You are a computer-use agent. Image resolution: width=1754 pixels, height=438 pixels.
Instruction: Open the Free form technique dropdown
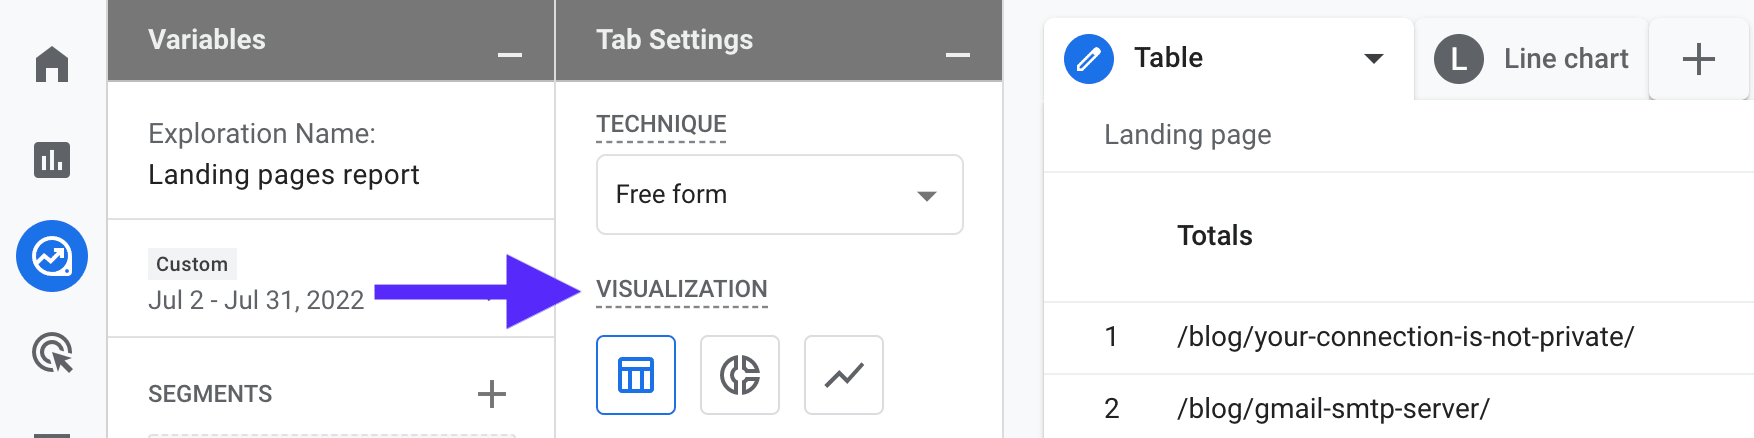[x=779, y=195]
